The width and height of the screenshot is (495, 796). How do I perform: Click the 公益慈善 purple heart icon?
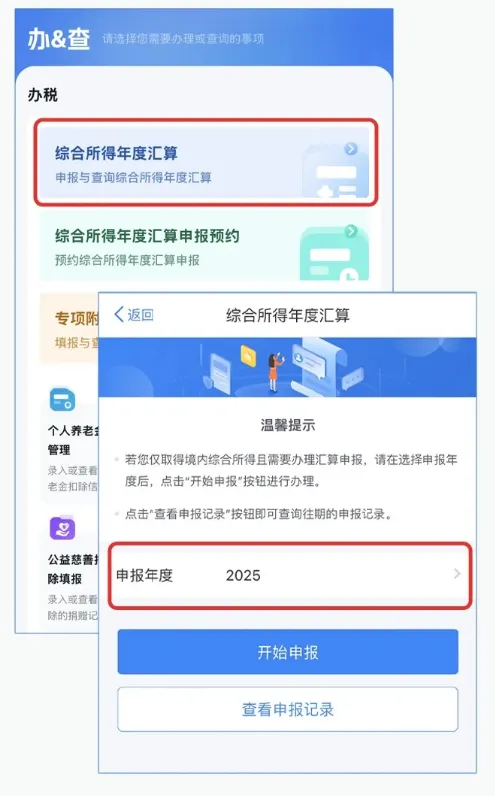click(62, 528)
